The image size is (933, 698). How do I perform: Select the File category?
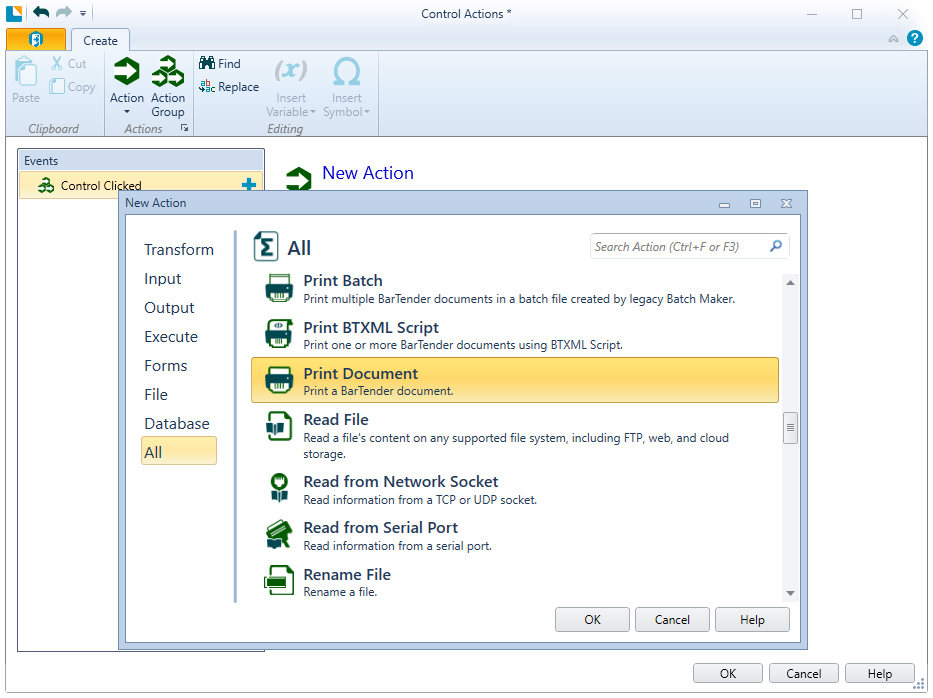[x=156, y=395]
